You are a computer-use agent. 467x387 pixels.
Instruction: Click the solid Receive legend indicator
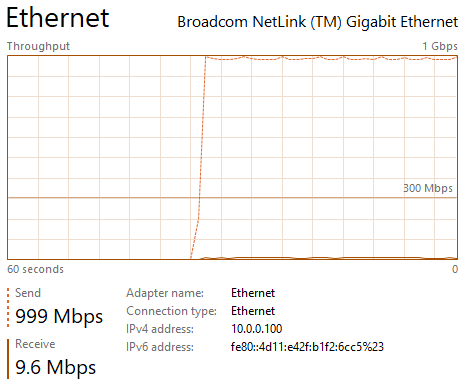8,359
